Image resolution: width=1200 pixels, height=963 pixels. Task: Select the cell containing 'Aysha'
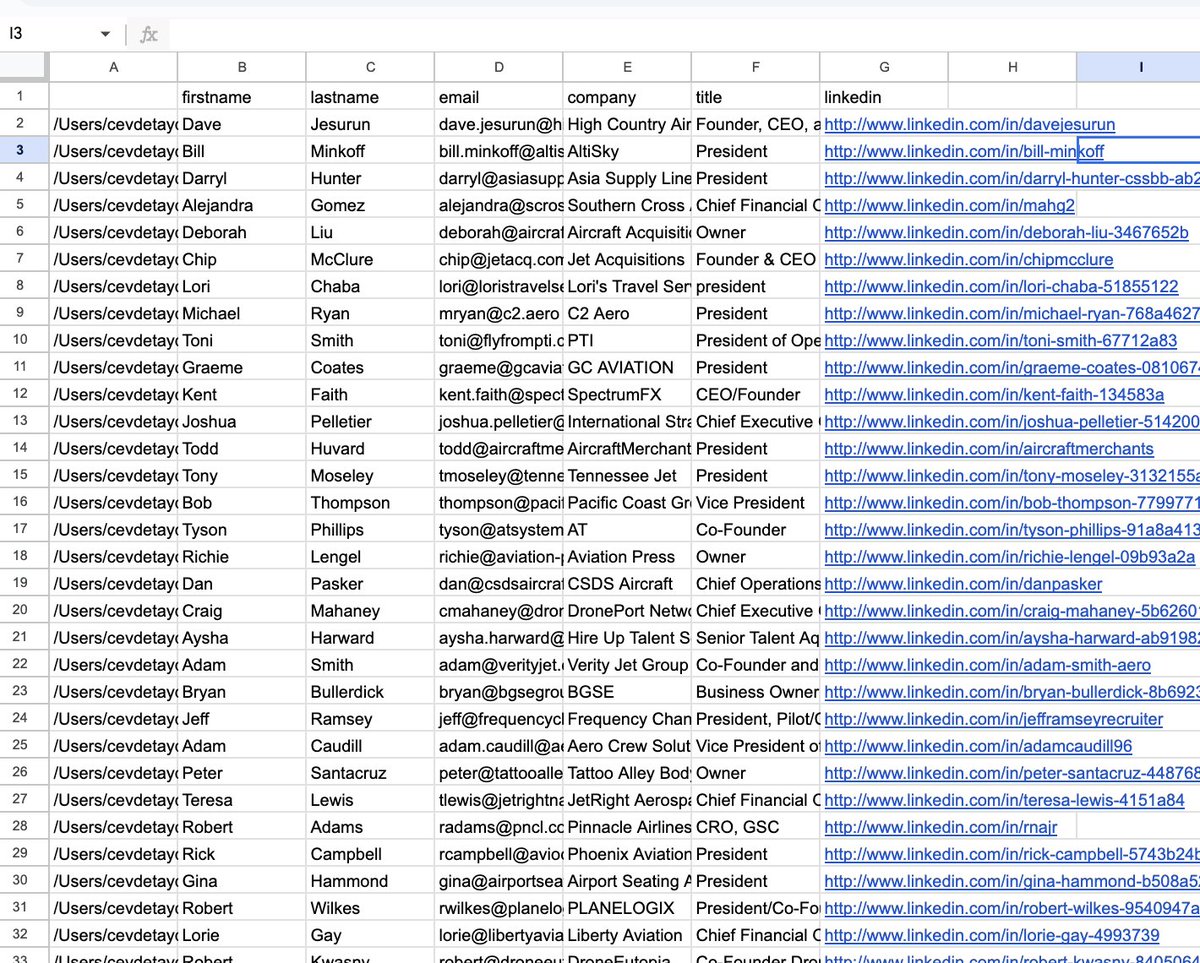pos(242,637)
